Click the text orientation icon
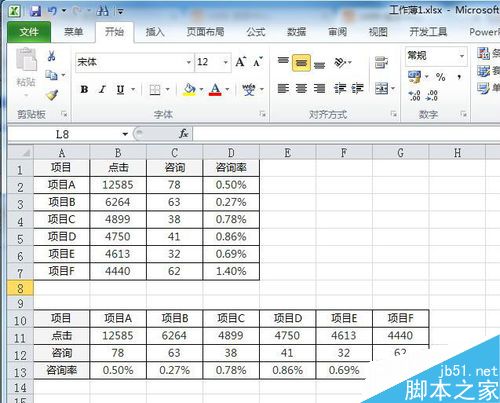This screenshot has width=500, height=403. tap(341, 62)
